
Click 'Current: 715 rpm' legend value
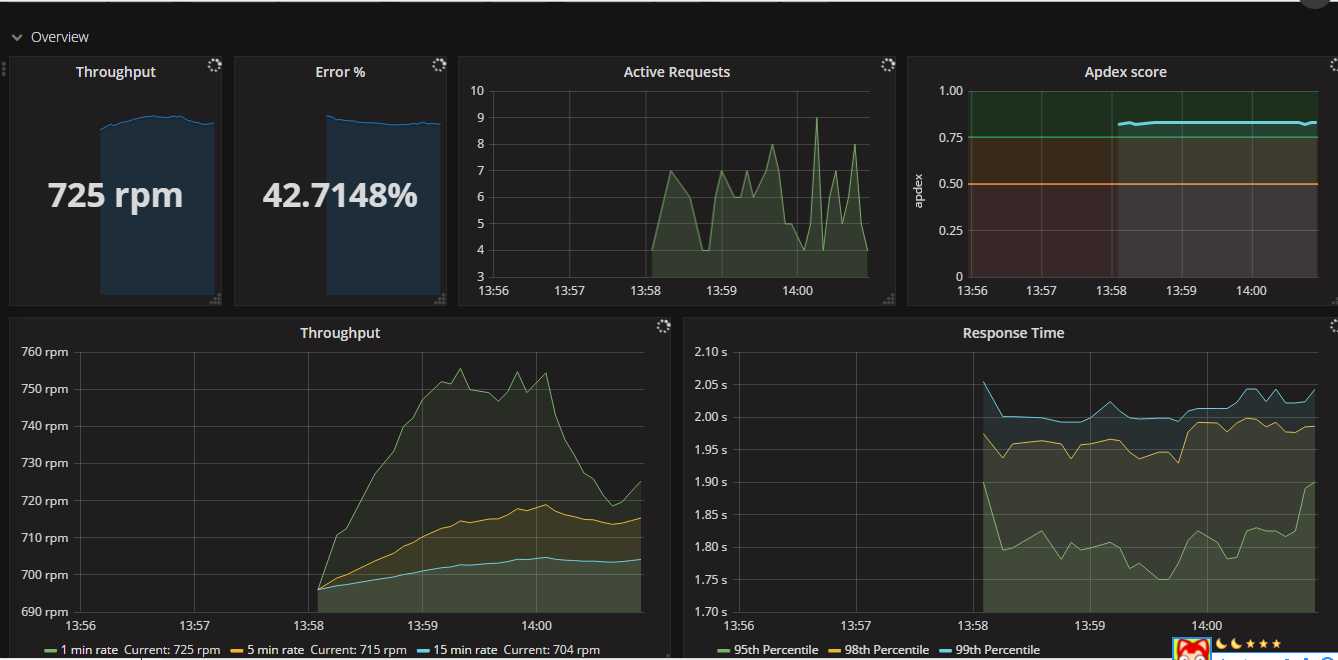click(358, 650)
